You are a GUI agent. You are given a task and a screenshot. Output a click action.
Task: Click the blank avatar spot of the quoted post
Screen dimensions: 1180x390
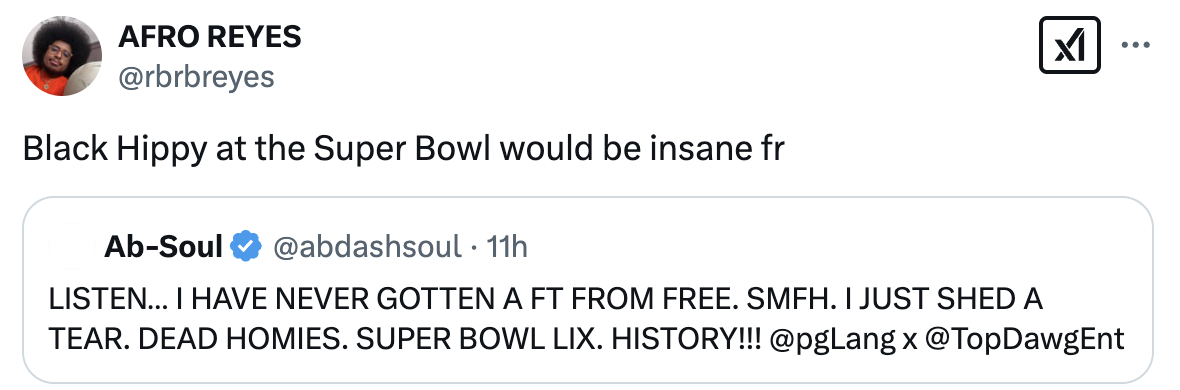coord(68,246)
